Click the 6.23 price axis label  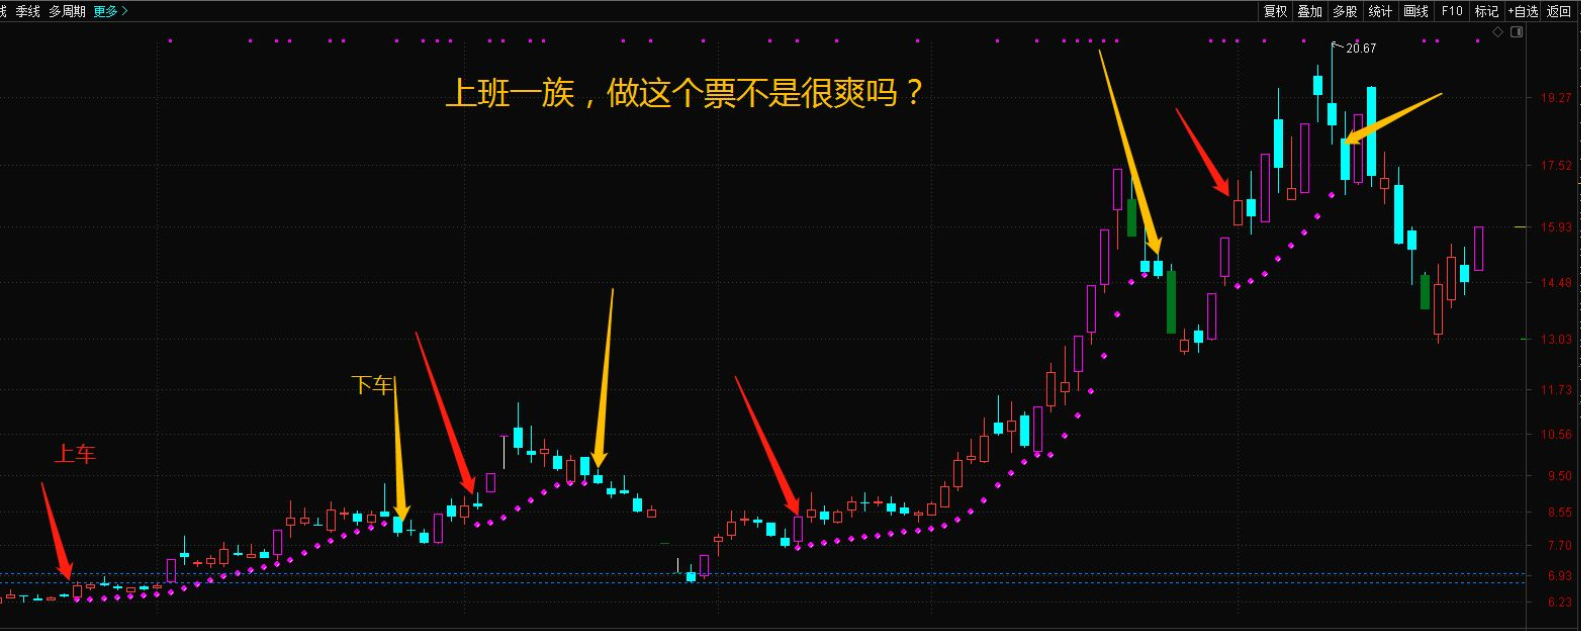[1559, 603]
